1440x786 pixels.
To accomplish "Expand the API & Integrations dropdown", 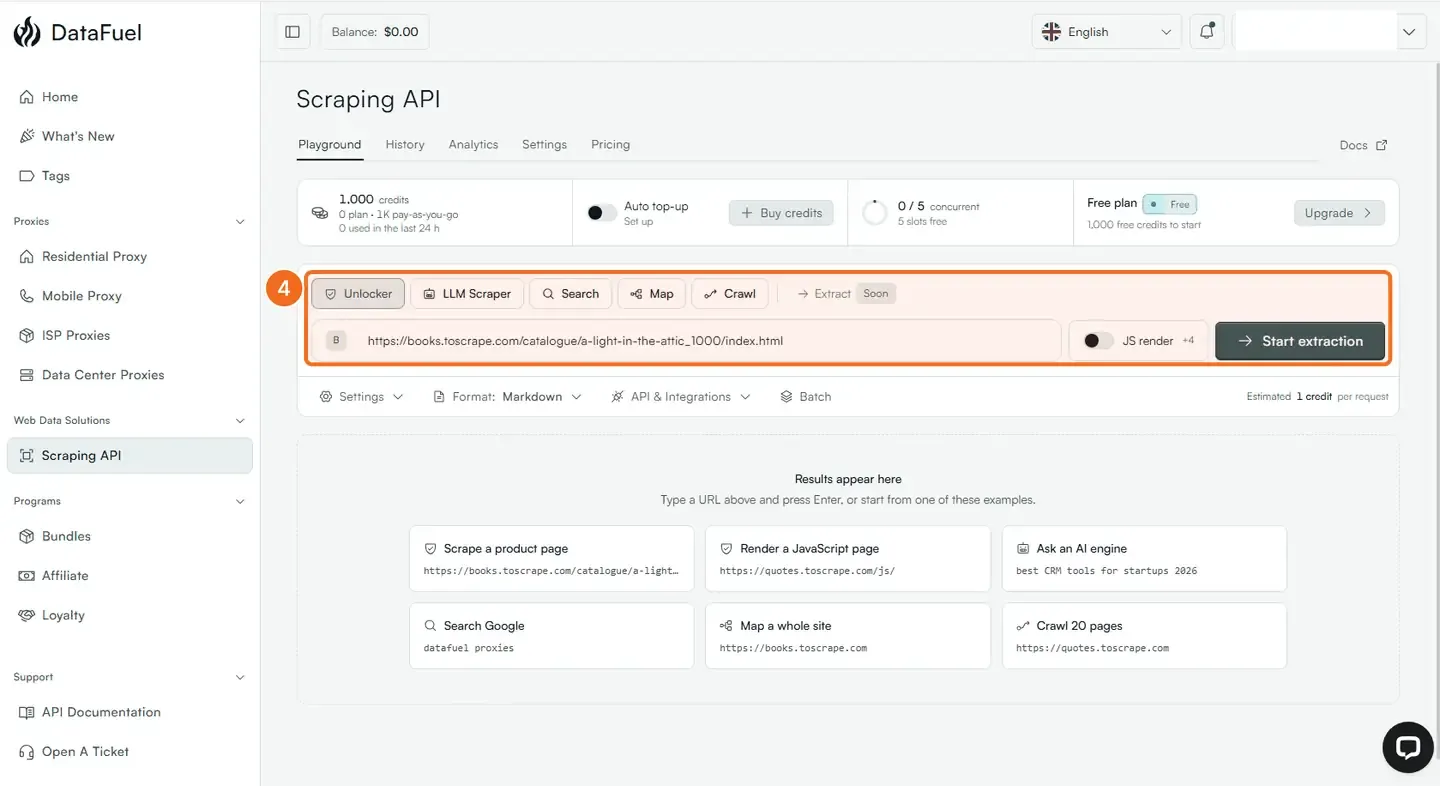I will click(681, 397).
